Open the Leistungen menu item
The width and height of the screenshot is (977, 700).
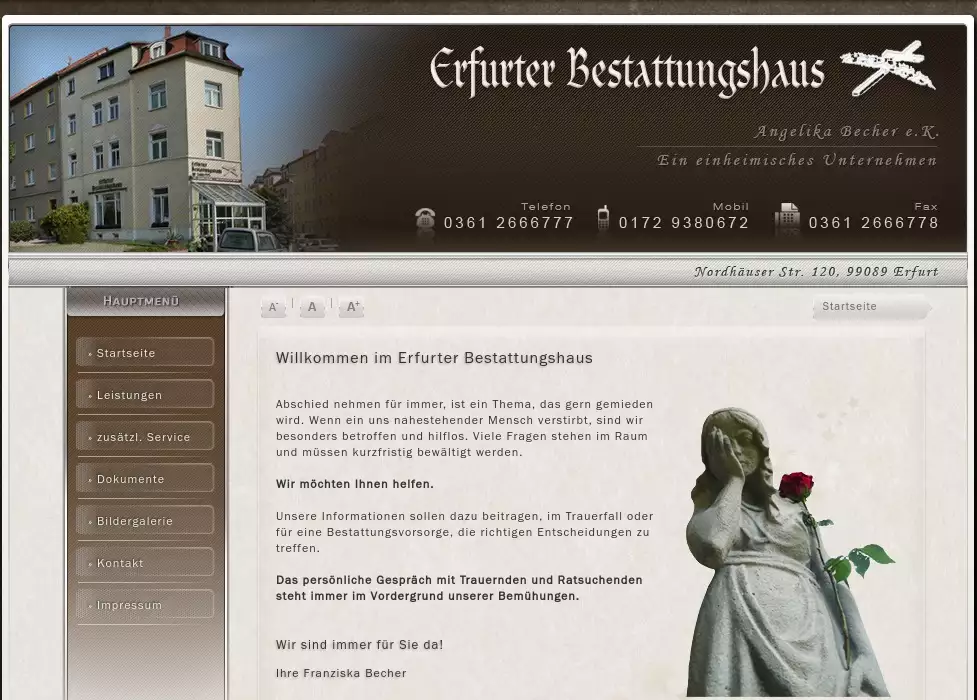point(145,395)
